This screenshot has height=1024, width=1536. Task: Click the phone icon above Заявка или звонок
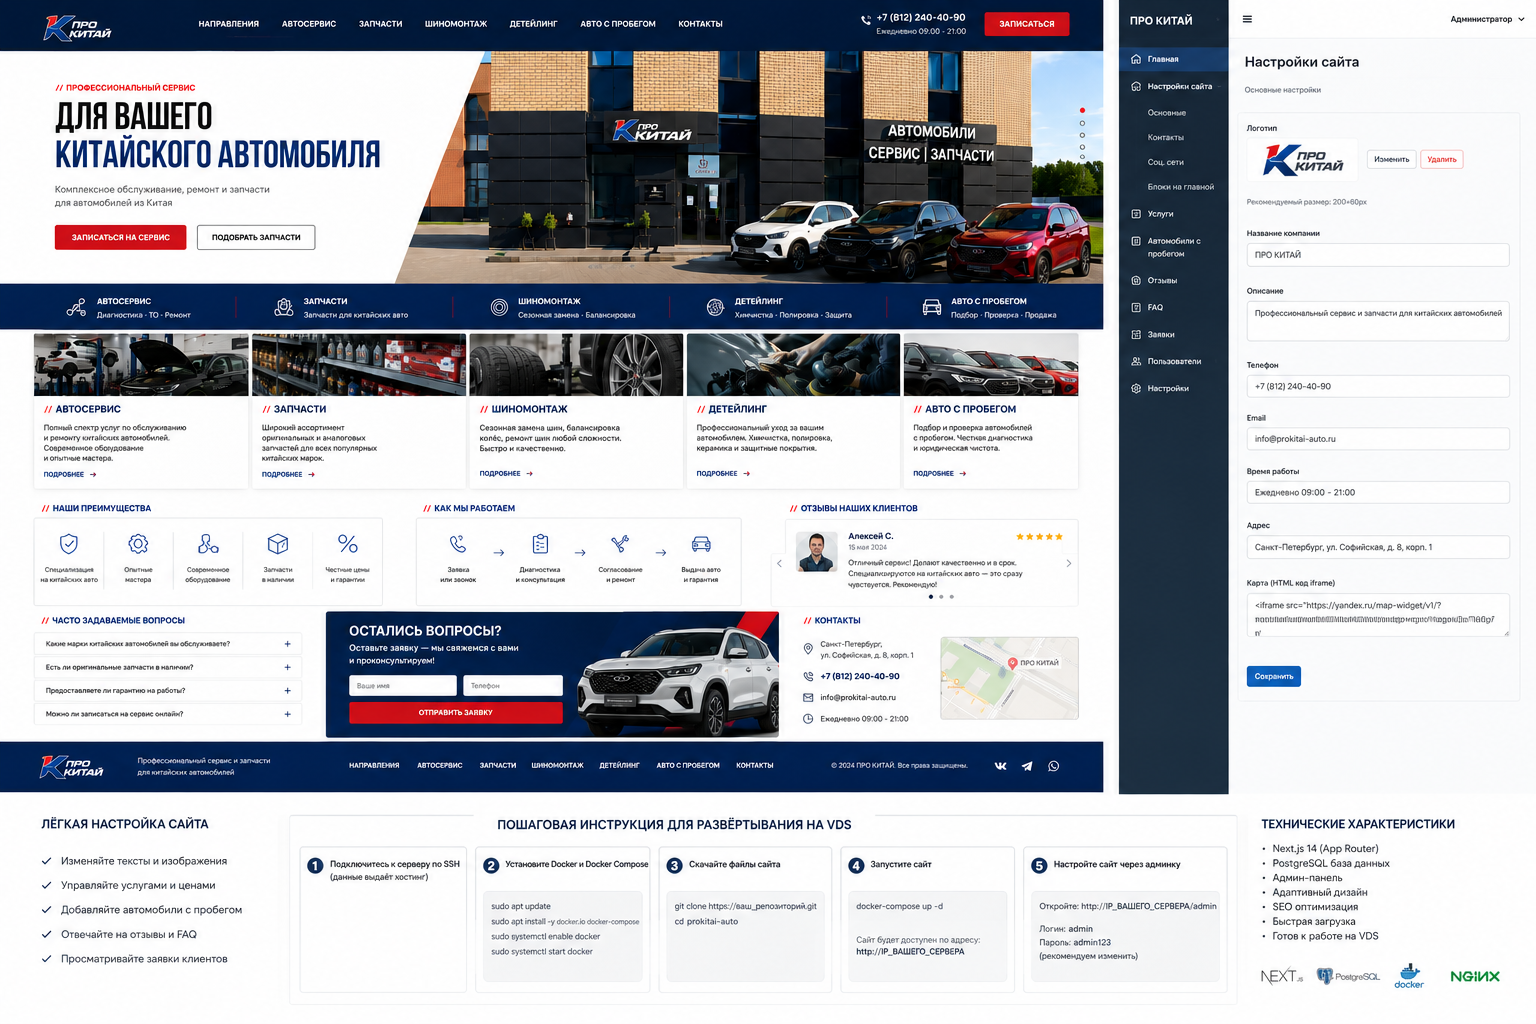pyautogui.click(x=458, y=544)
